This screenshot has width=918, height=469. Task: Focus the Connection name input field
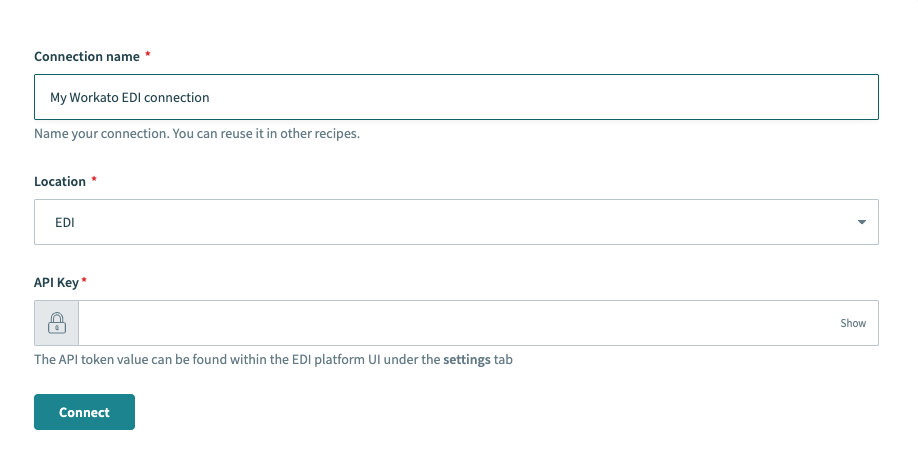coord(455,97)
